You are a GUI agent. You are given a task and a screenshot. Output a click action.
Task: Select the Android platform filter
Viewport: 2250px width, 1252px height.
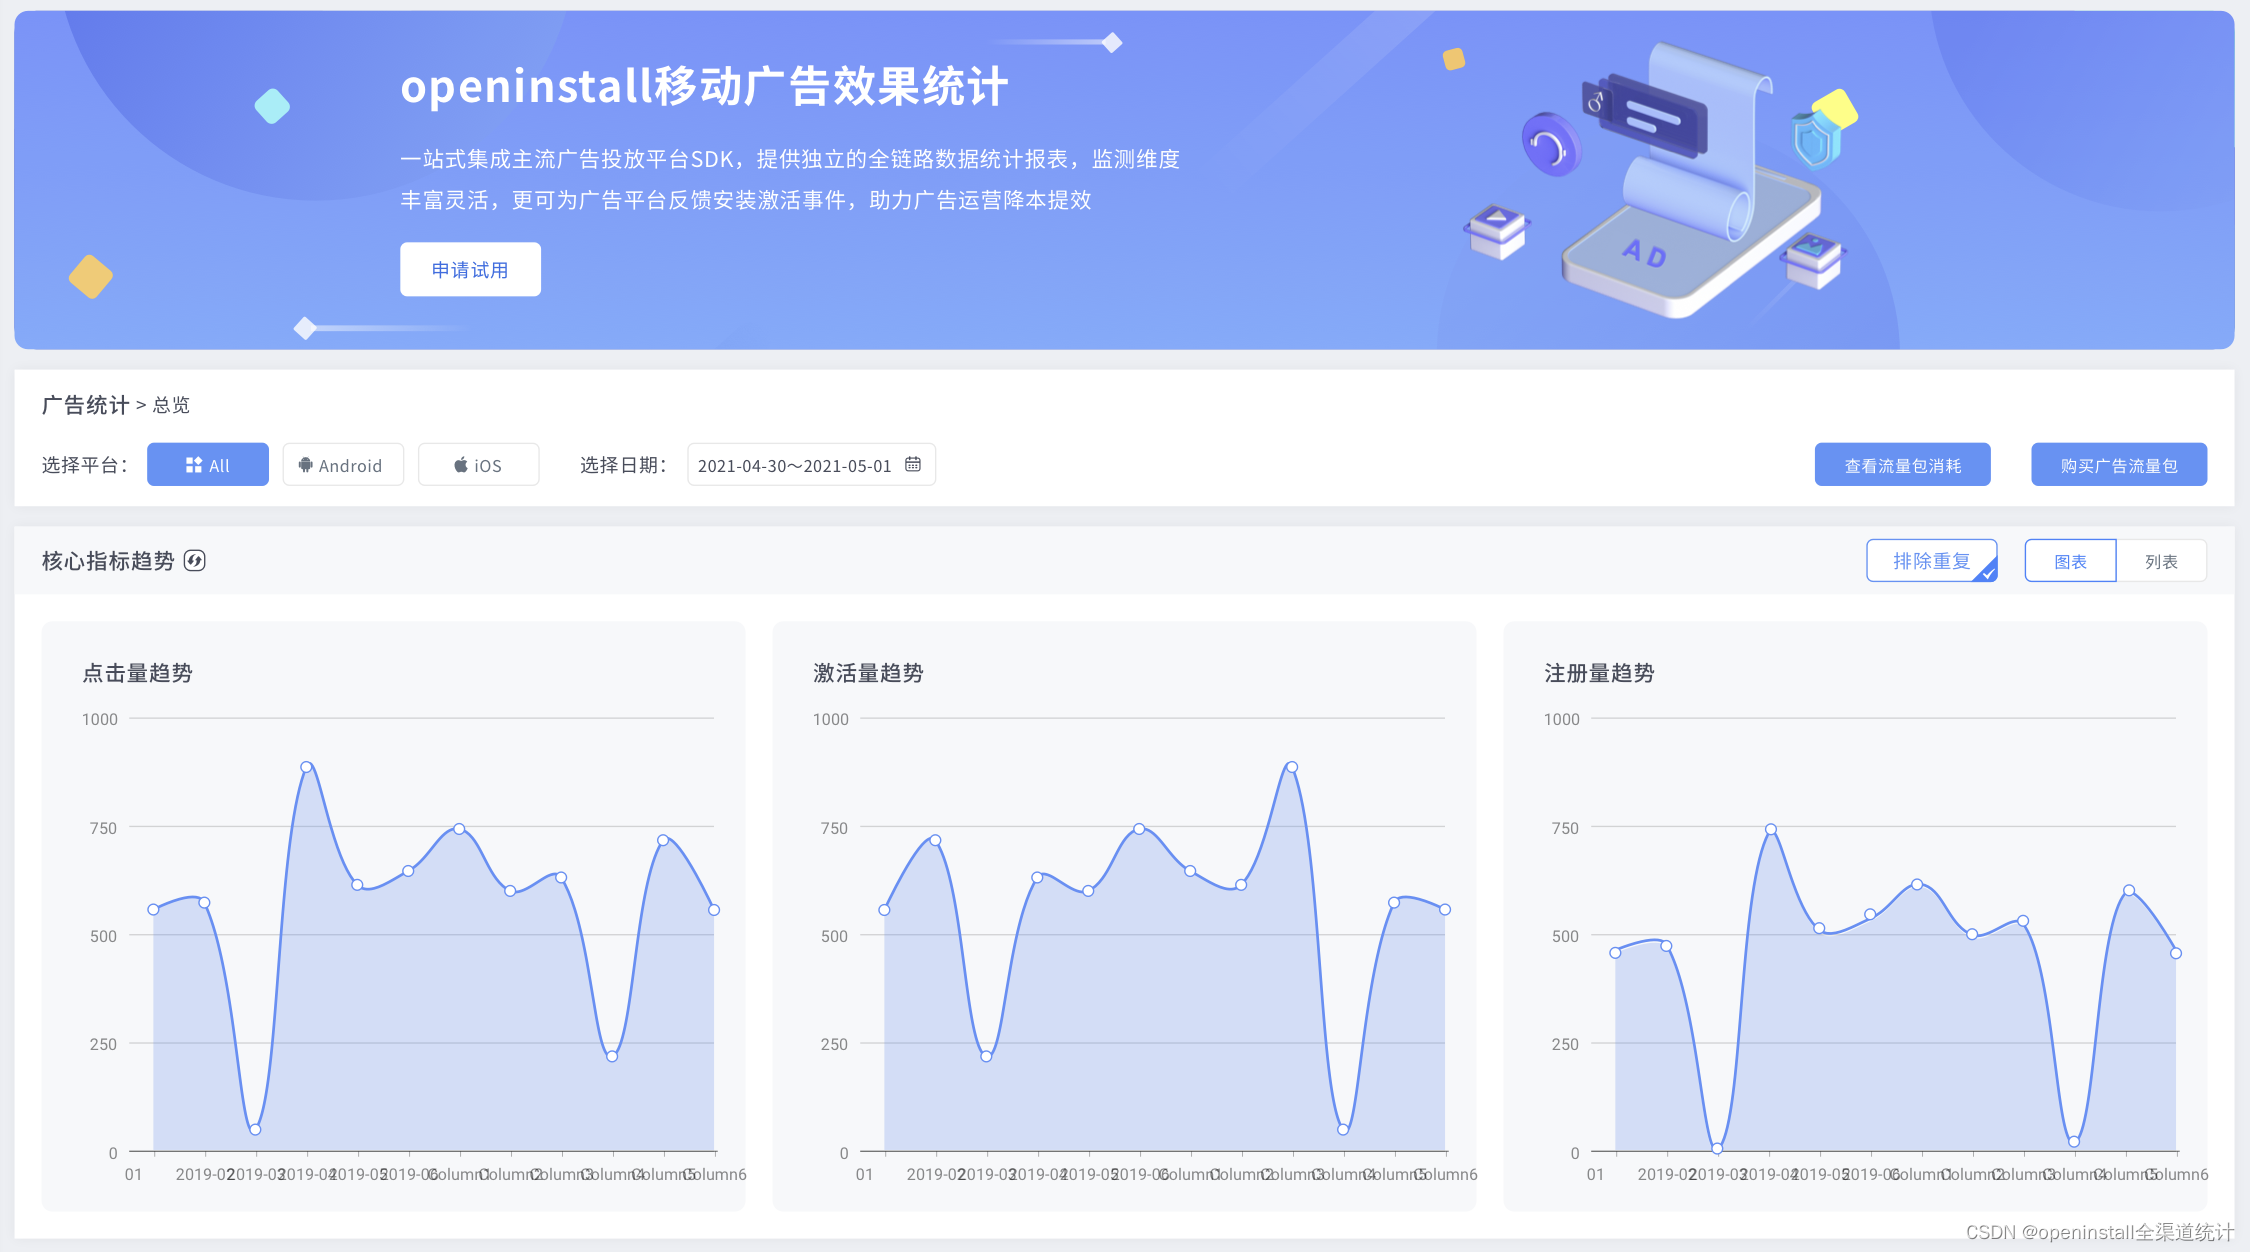click(x=342, y=465)
